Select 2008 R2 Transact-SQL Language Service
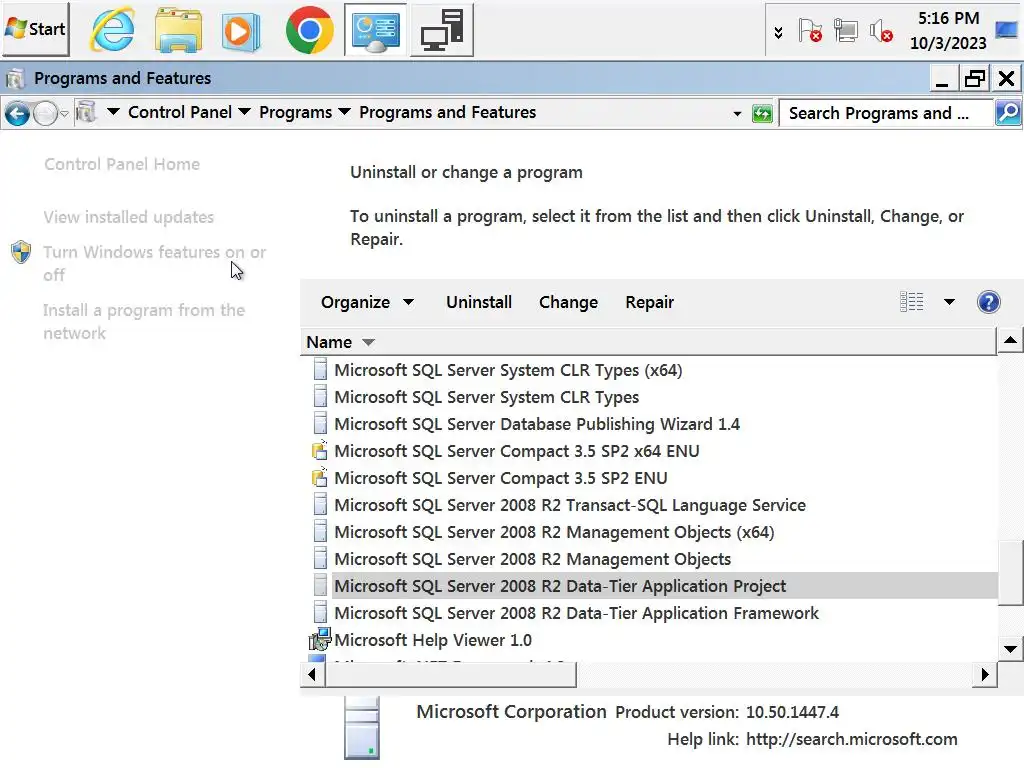The image size is (1024, 768). [570, 505]
